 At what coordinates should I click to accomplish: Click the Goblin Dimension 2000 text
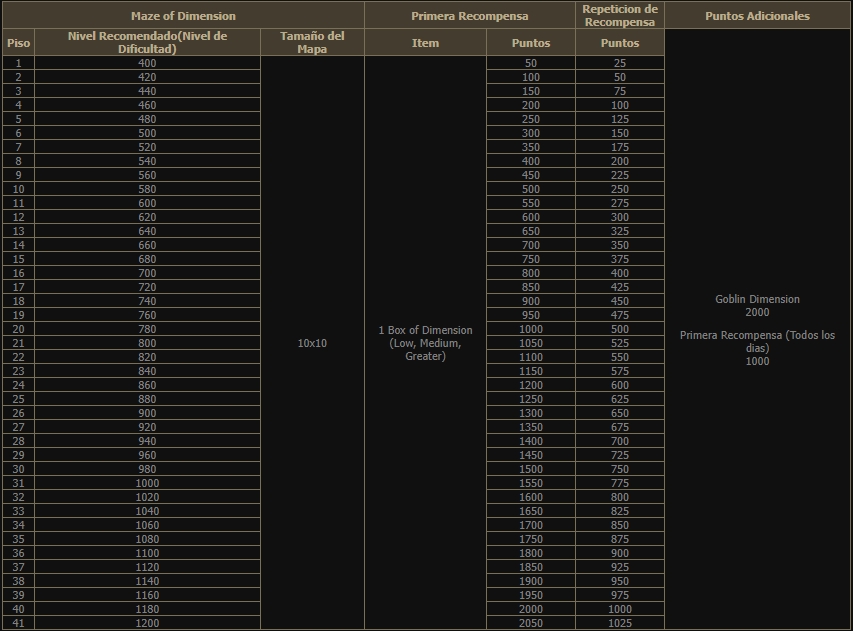tap(757, 306)
